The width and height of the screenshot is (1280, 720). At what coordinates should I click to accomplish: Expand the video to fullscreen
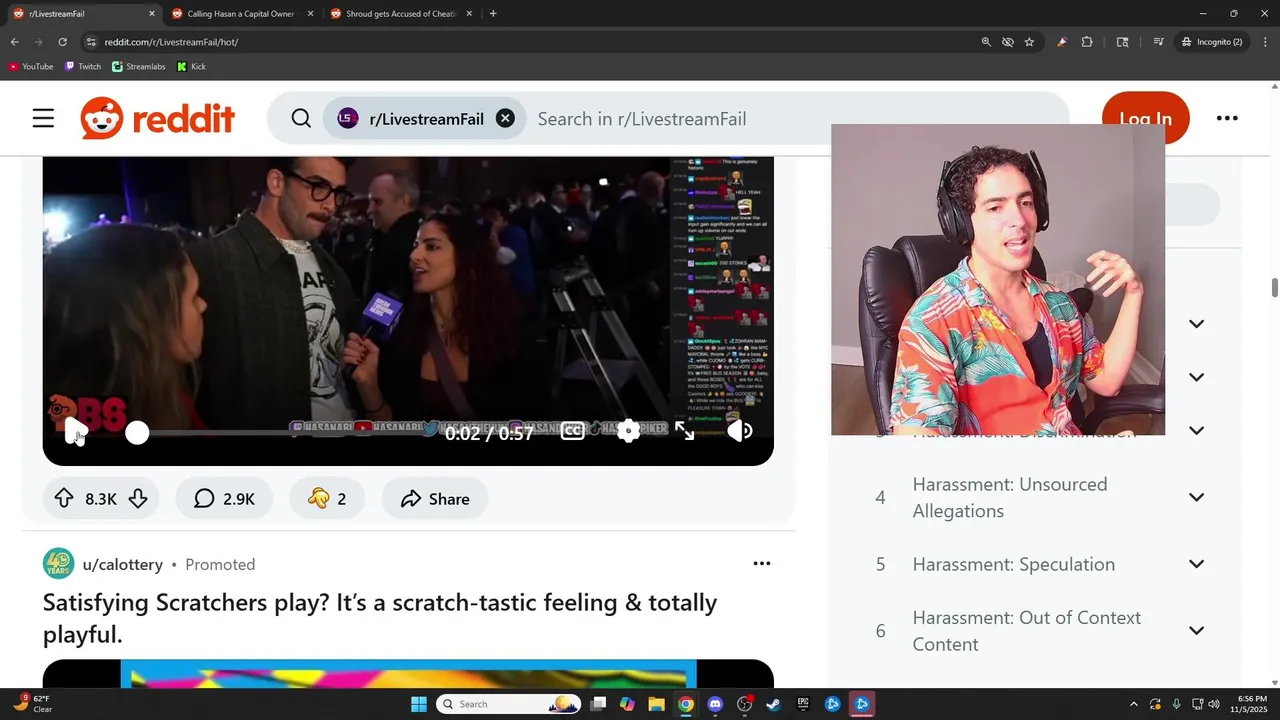[x=684, y=431]
